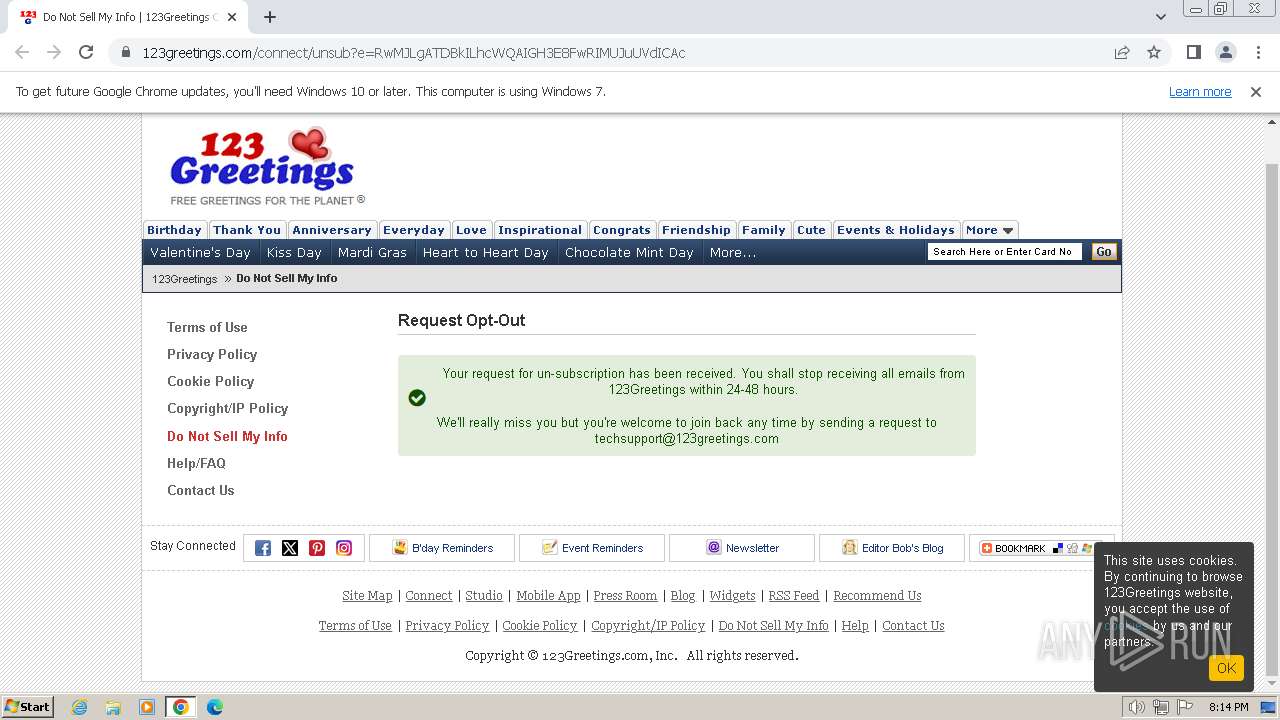Open Help/FAQ in the sidebar
The image size is (1280, 720).
(x=196, y=463)
